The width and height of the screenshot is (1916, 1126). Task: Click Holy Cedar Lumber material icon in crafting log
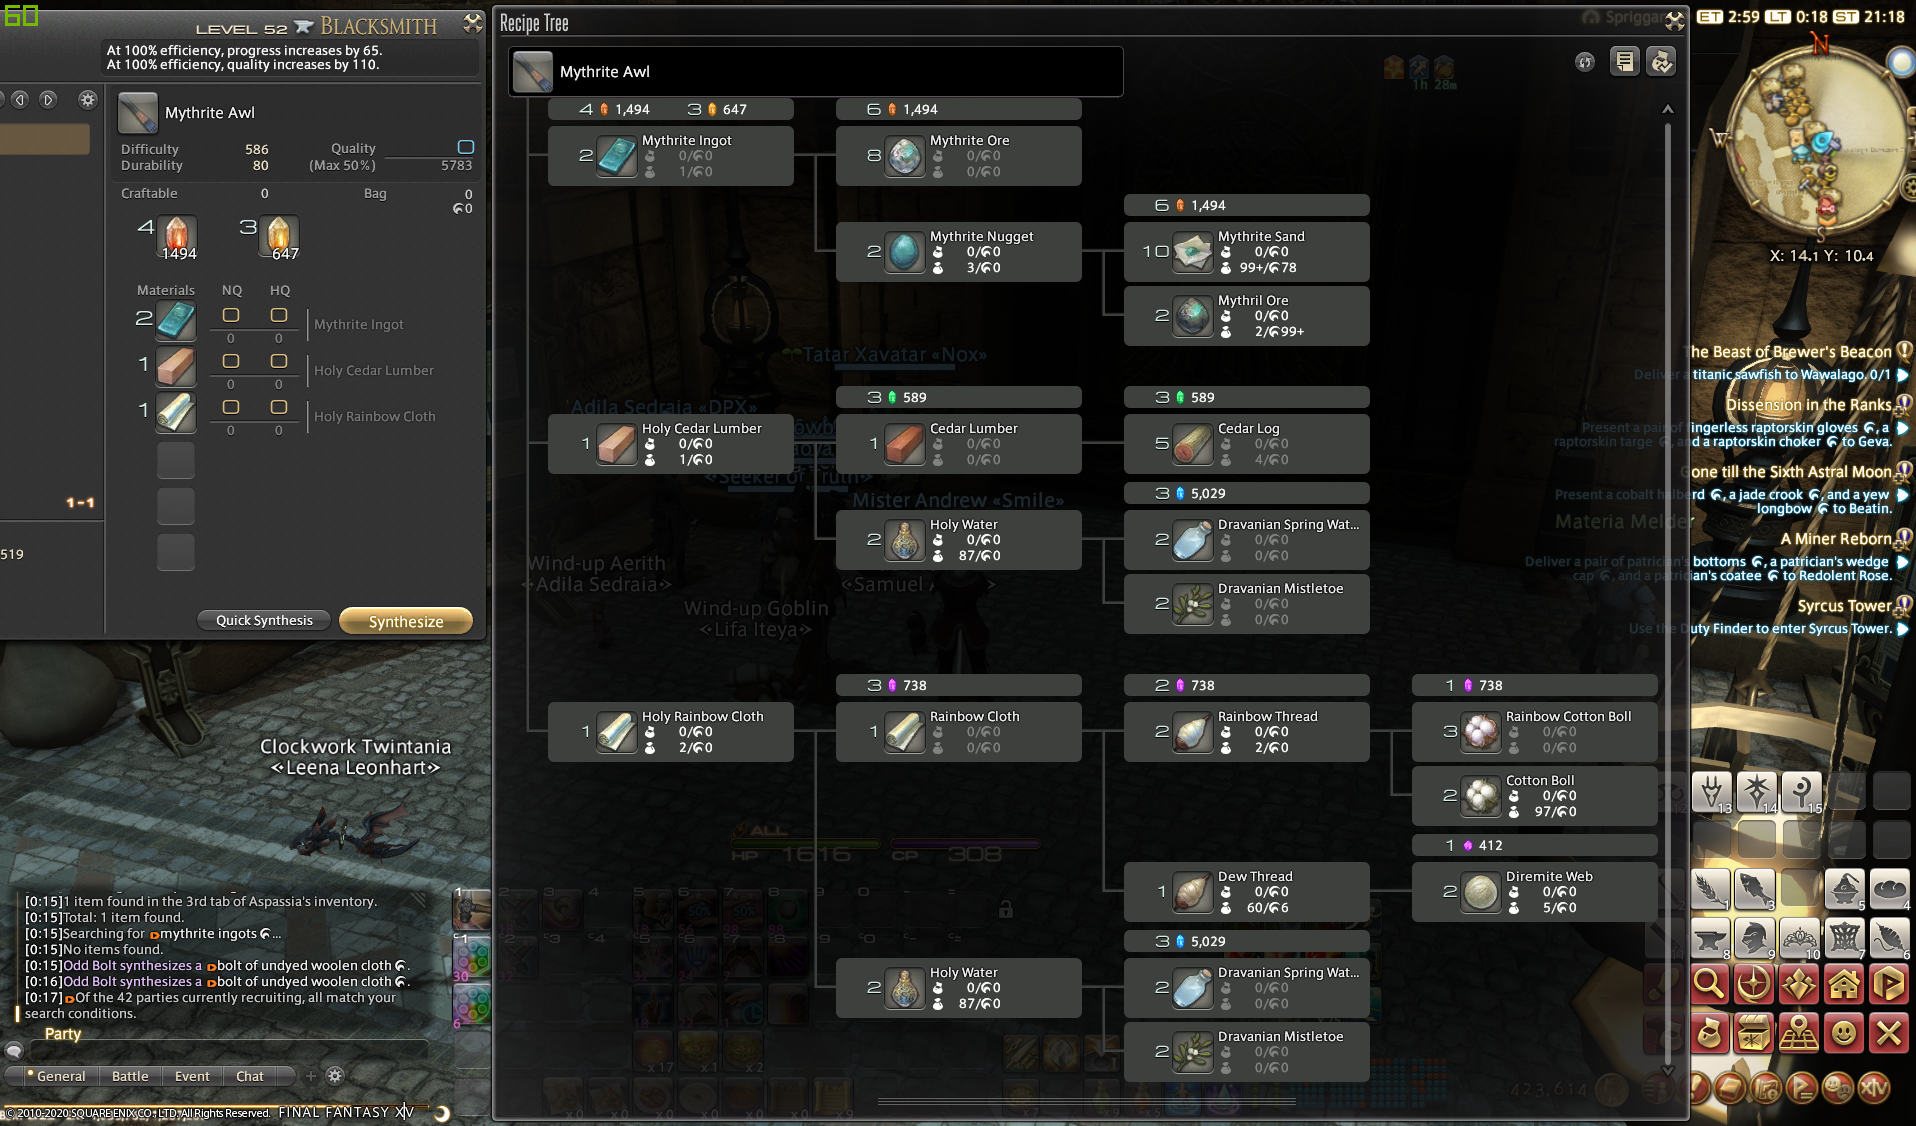point(176,367)
